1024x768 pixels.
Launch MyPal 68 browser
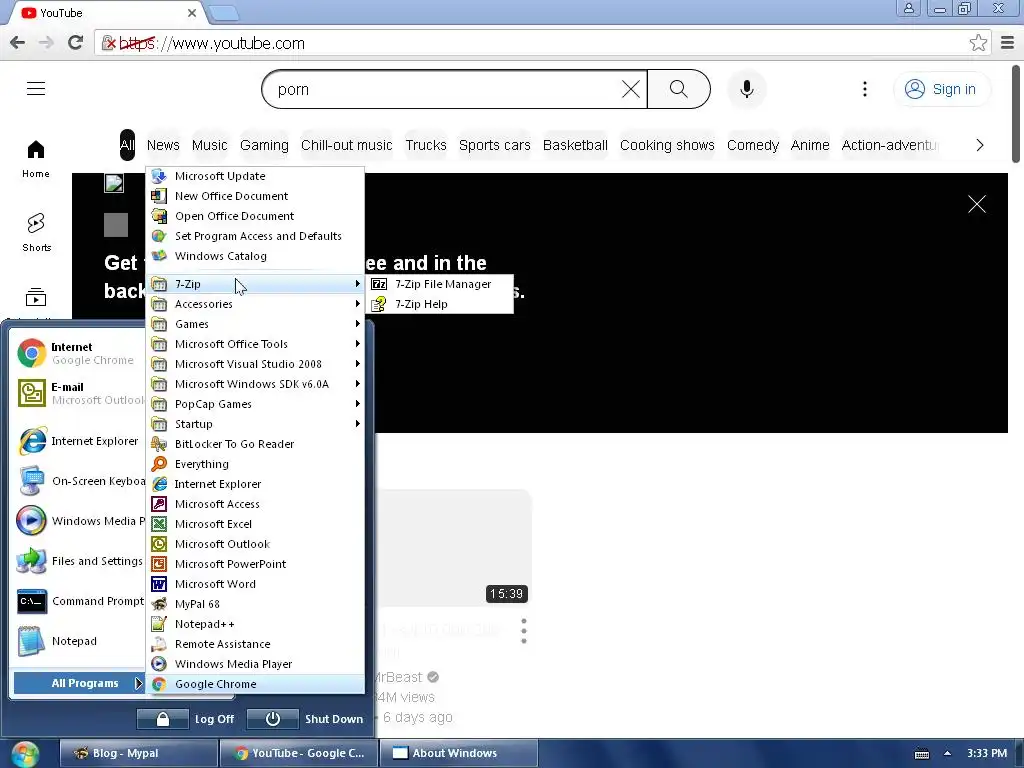coord(255,604)
